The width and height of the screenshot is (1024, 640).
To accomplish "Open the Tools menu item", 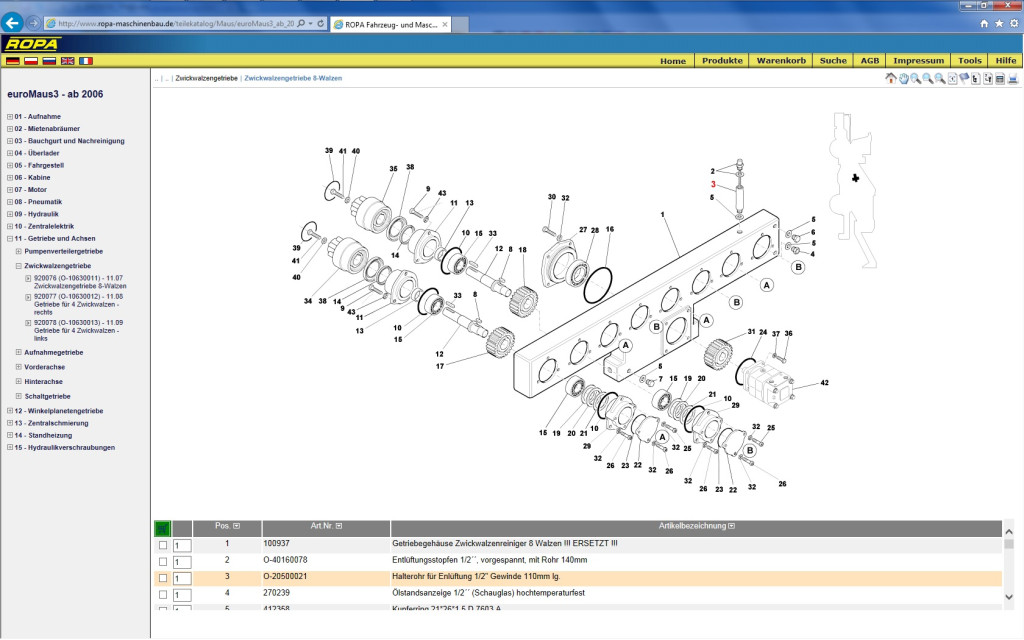I will click(x=970, y=61).
